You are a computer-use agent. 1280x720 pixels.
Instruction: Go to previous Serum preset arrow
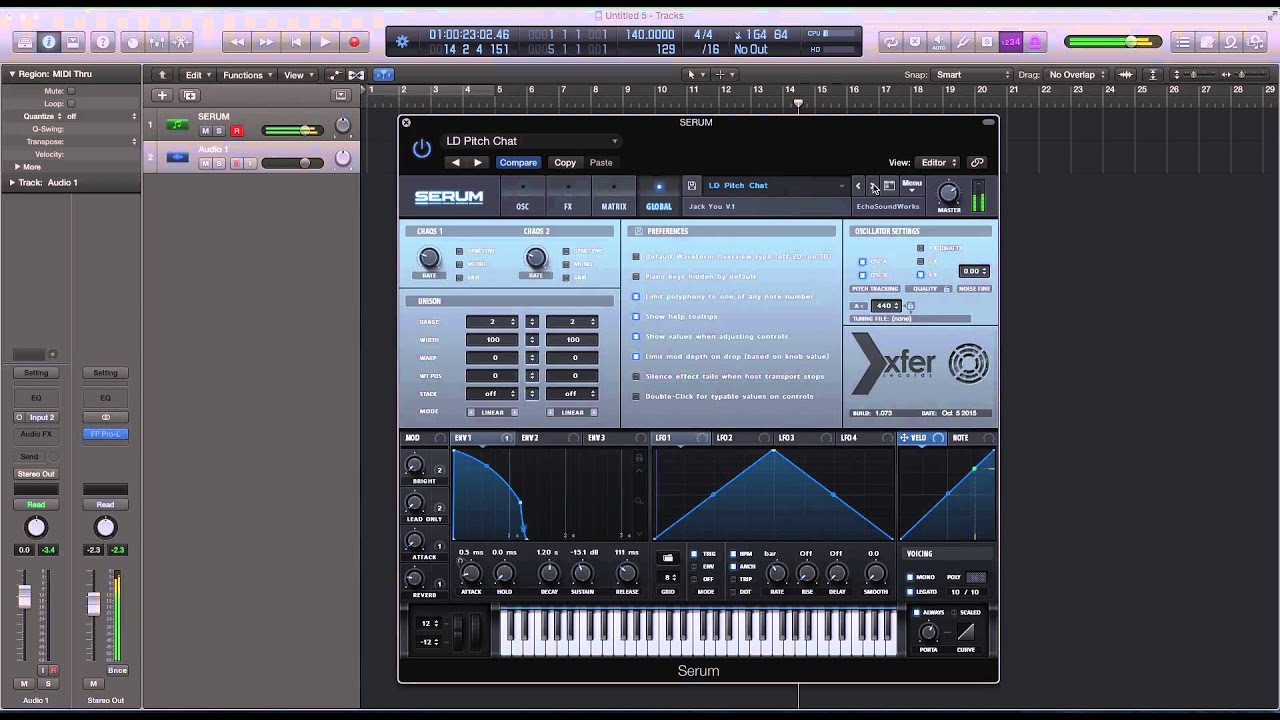coord(858,186)
